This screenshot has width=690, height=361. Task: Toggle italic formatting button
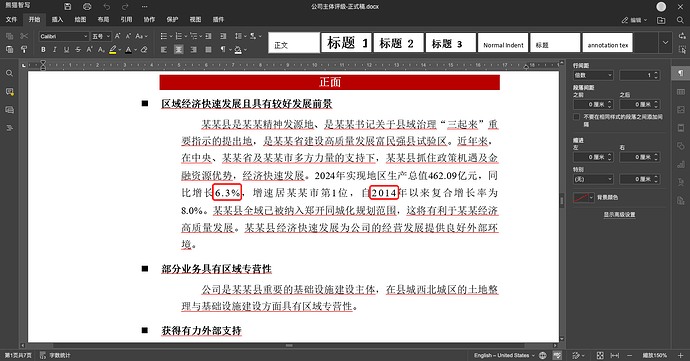pyautogui.click(x=55, y=50)
